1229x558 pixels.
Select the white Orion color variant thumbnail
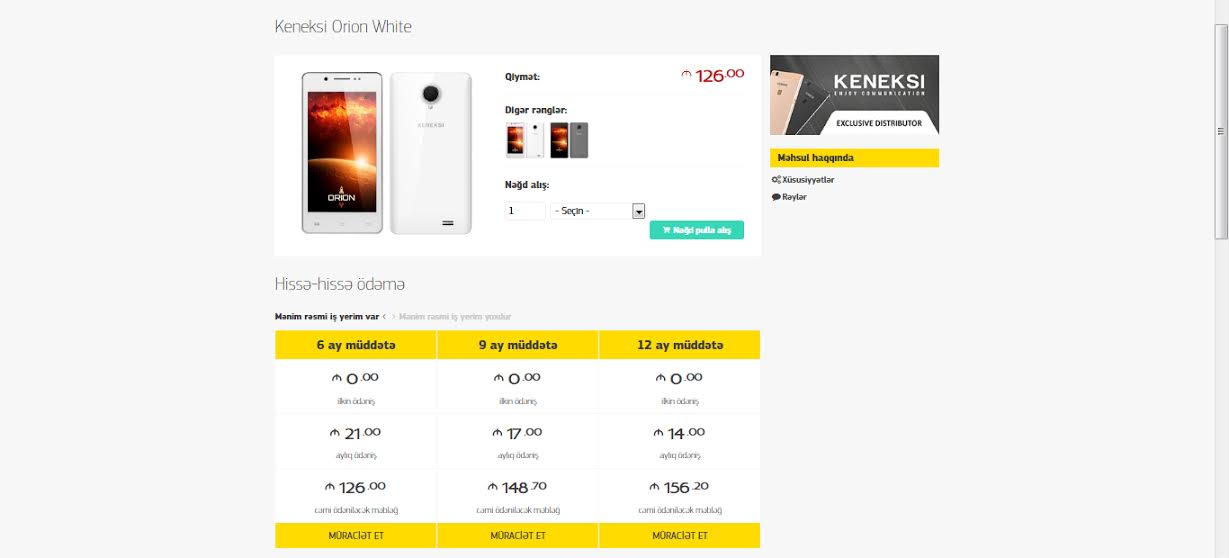[x=525, y=140]
